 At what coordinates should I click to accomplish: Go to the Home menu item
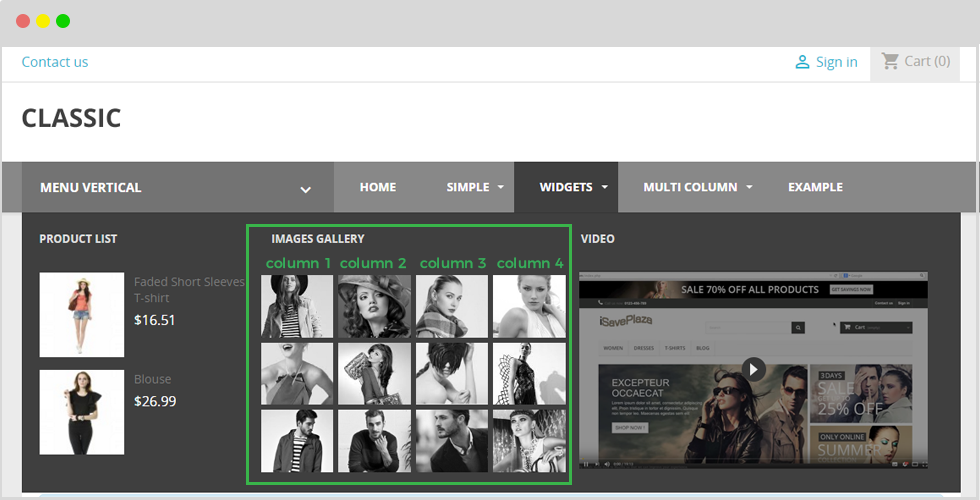pyautogui.click(x=378, y=187)
